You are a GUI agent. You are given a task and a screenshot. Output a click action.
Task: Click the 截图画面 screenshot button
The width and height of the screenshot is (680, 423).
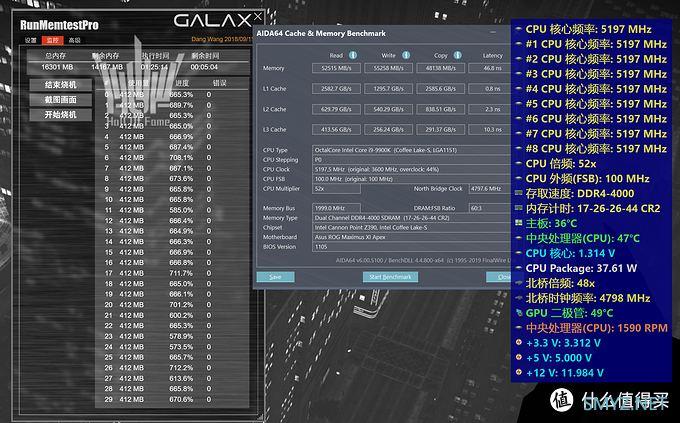click(x=61, y=100)
